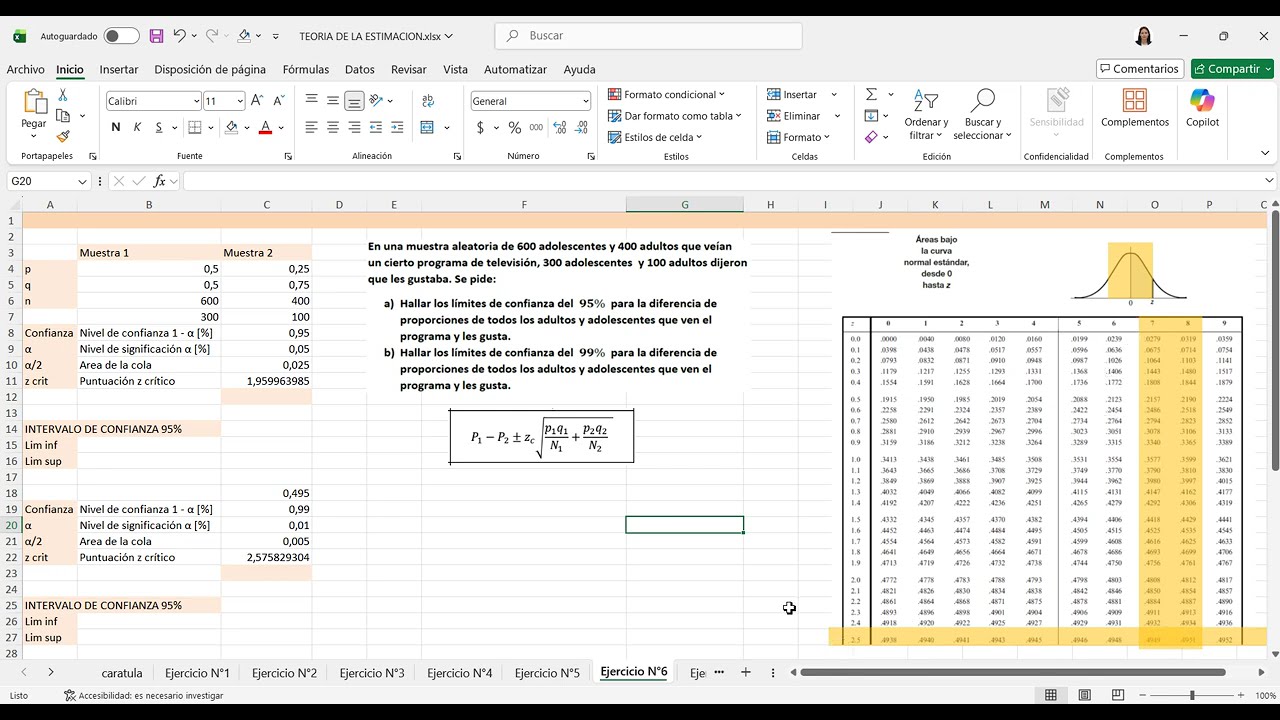Open the Ejercicio N°3 sheet tab
This screenshot has height=720, width=1280.
[x=372, y=673]
